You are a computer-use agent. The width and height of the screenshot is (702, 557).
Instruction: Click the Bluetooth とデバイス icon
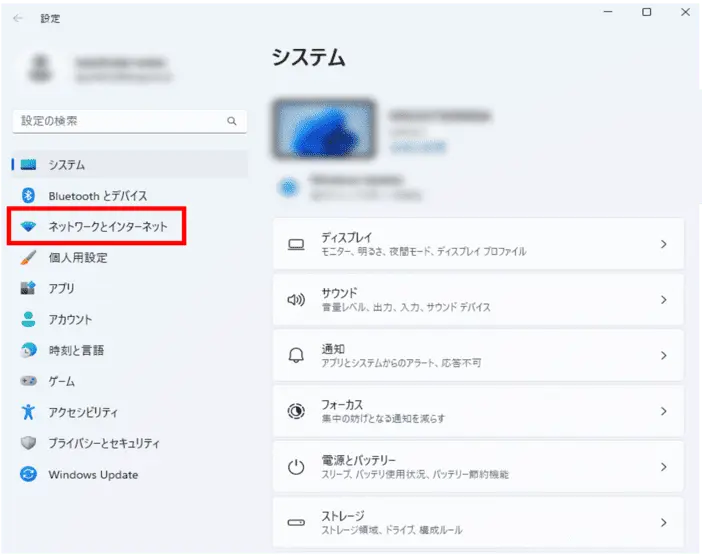coord(28,196)
